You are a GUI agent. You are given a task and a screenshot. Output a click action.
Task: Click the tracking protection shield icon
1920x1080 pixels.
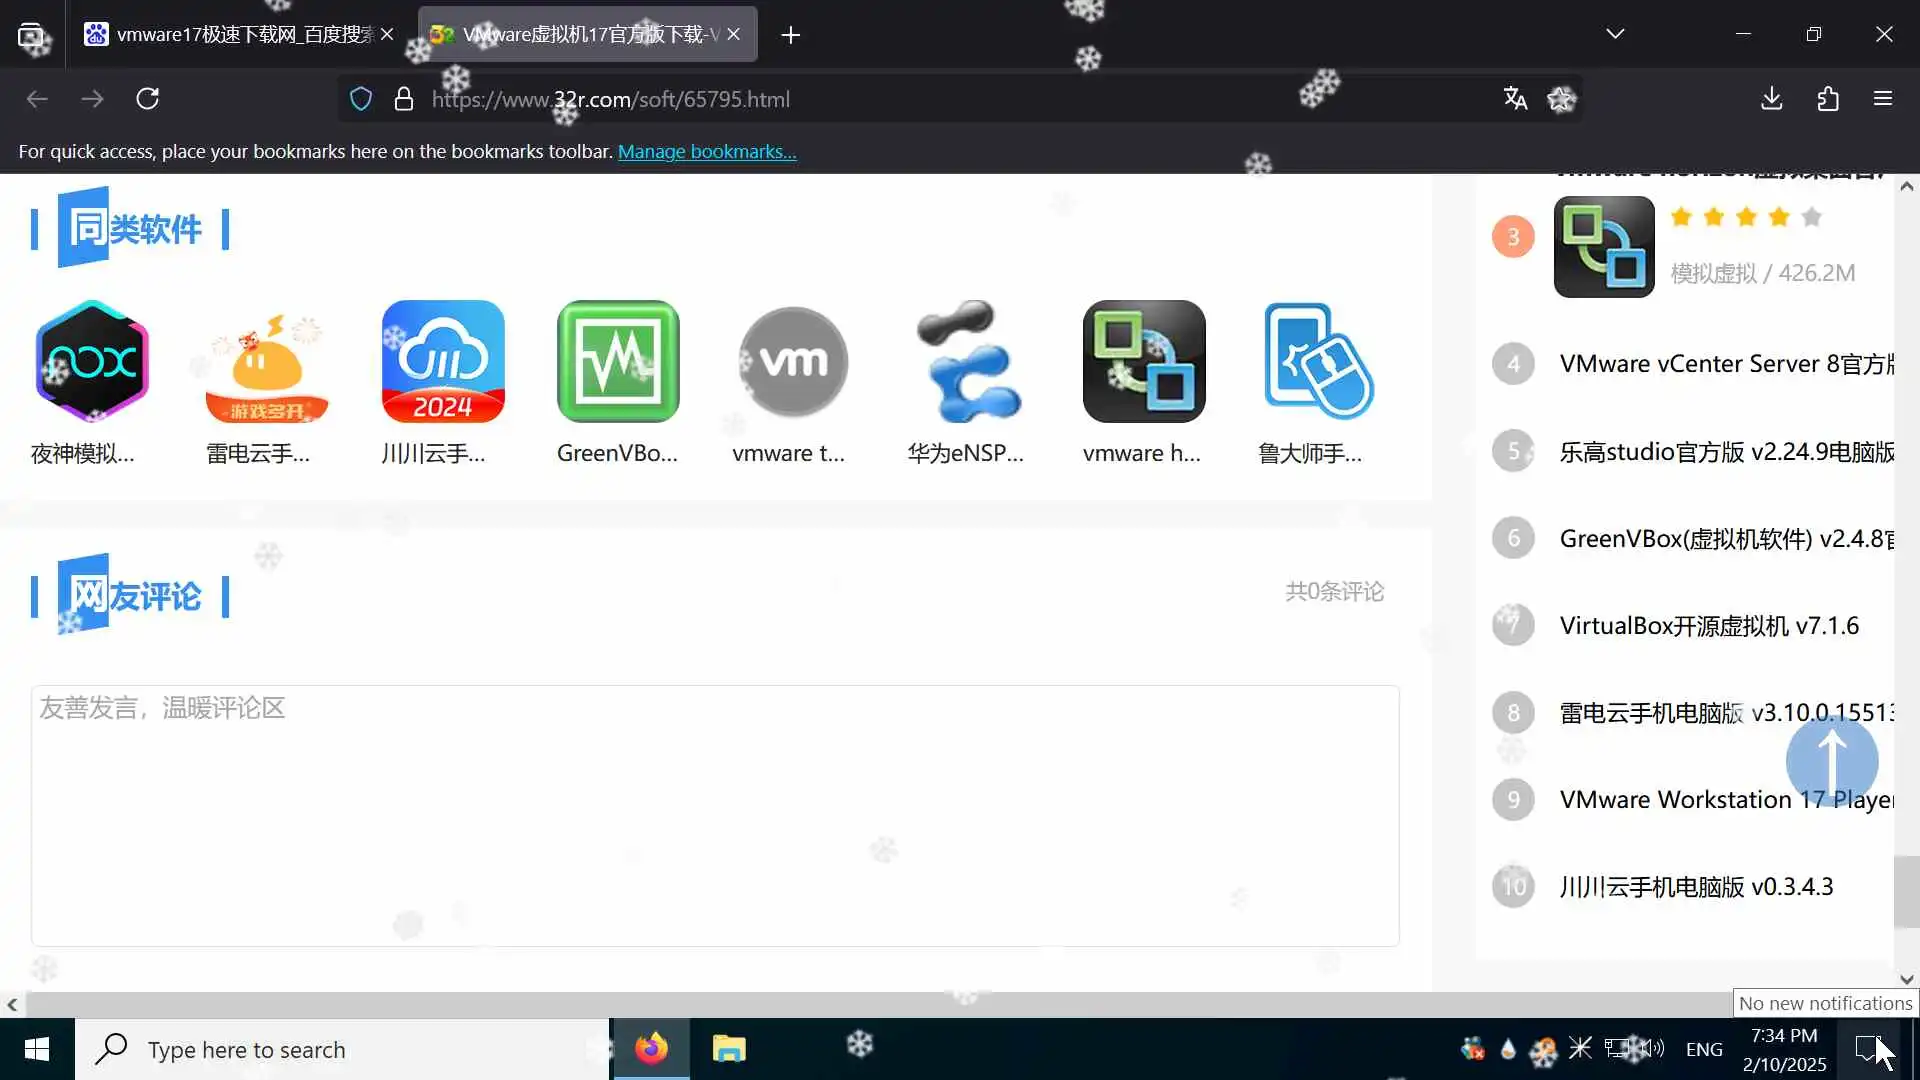click(x=361, y=99)
